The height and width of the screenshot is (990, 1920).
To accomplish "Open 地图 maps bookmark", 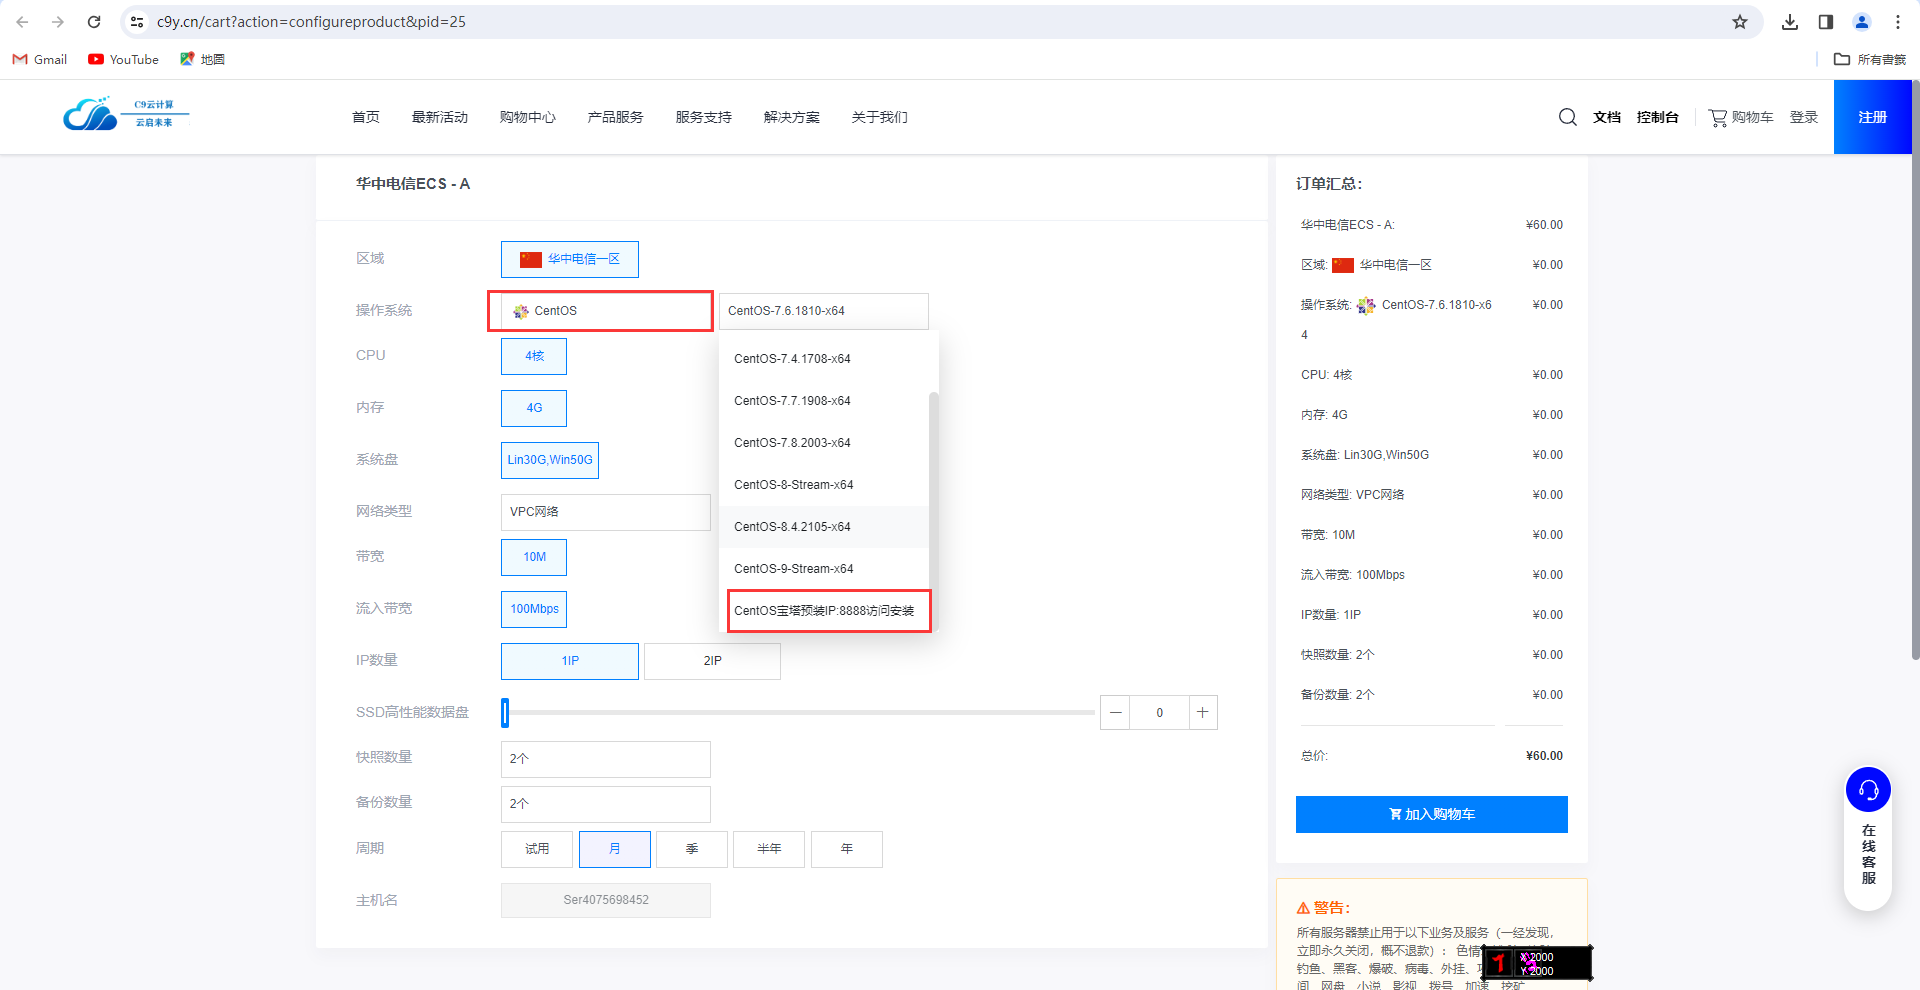I will coord(202,59).
